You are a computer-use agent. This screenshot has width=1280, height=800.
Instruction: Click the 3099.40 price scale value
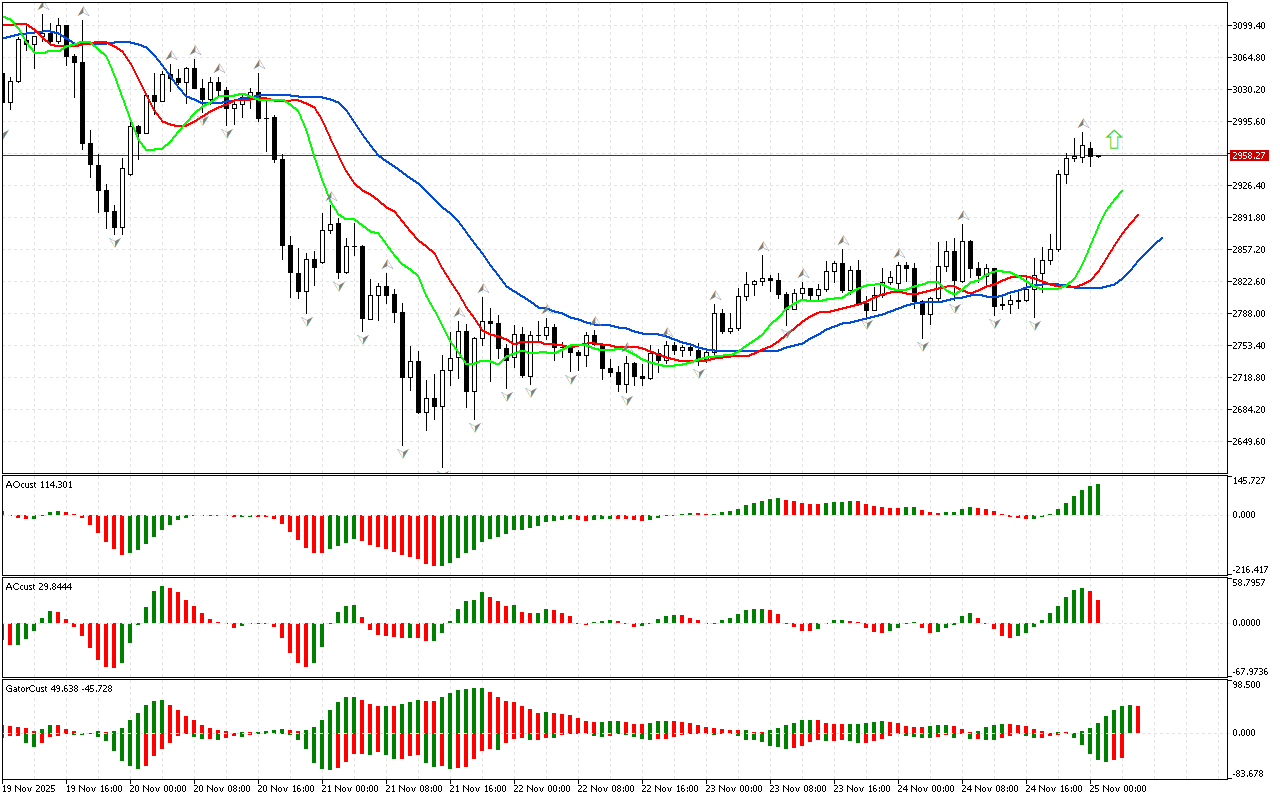(x=1251, y=25)
